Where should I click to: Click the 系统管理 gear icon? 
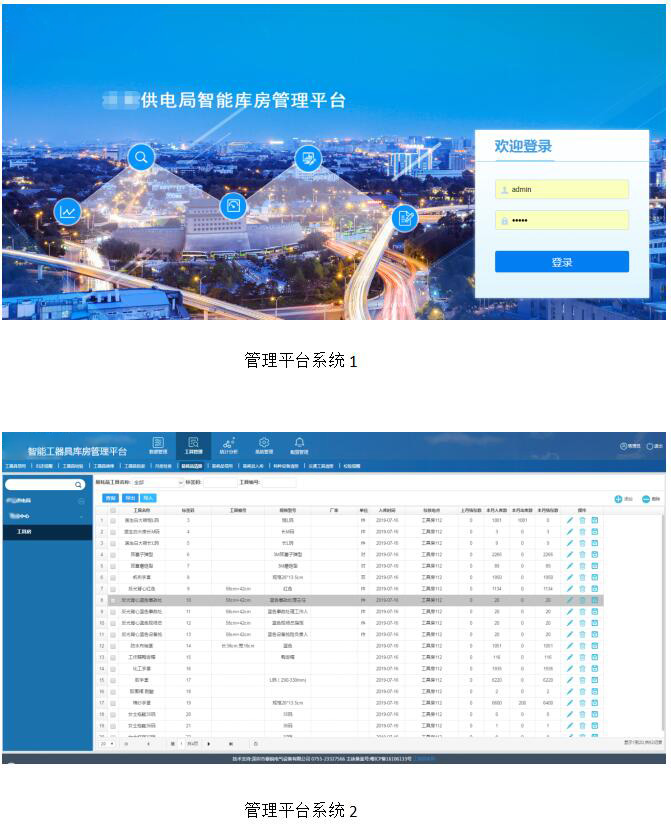(264, 446)
